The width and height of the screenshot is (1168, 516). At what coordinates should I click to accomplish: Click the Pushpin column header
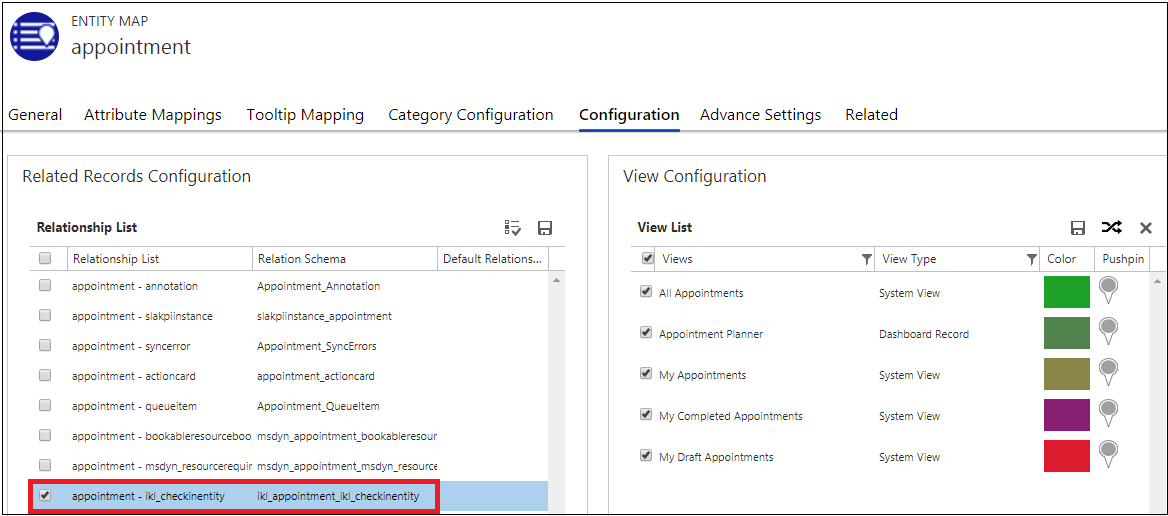(x=1122, y=258)
